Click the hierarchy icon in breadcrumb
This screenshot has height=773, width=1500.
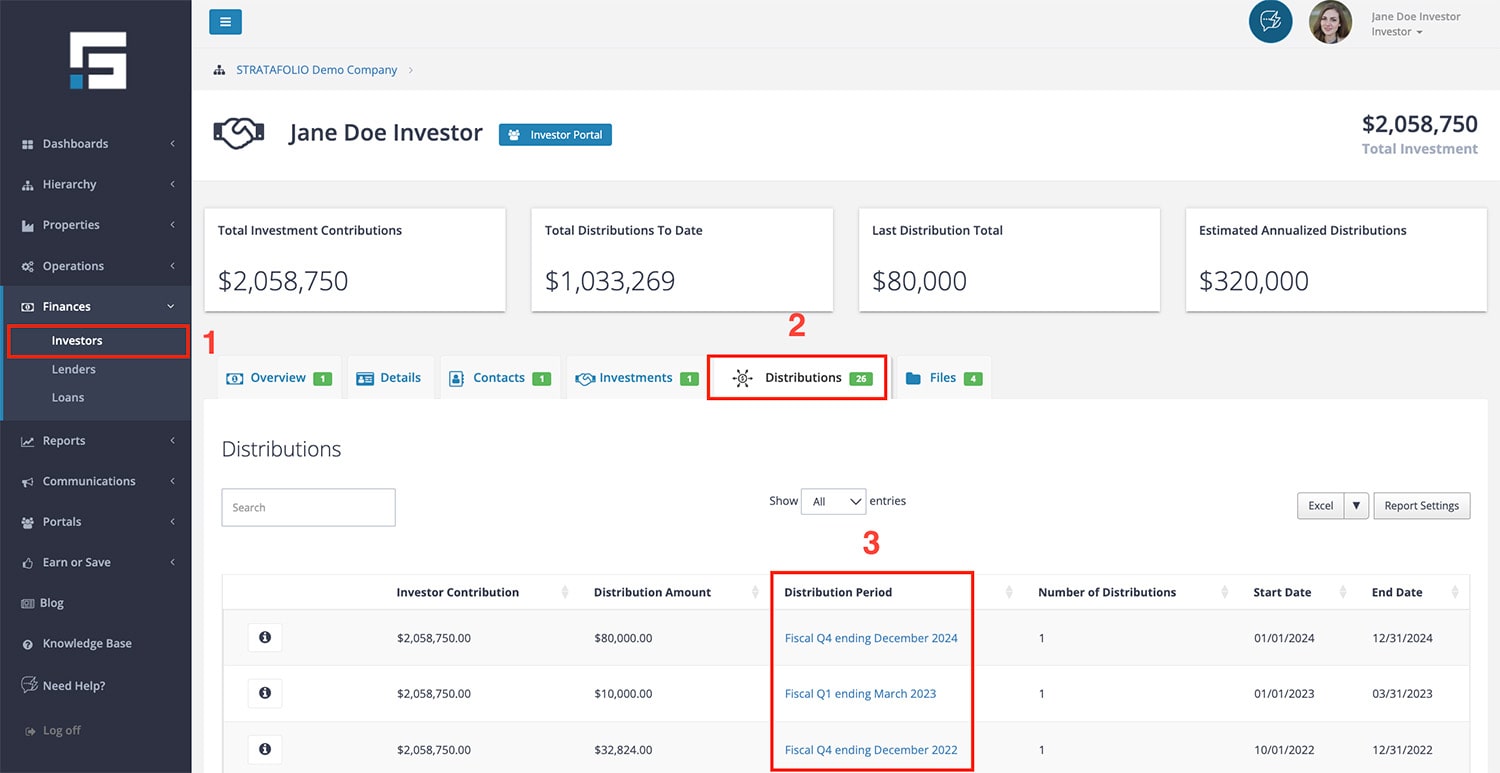(x=219, y=70)
